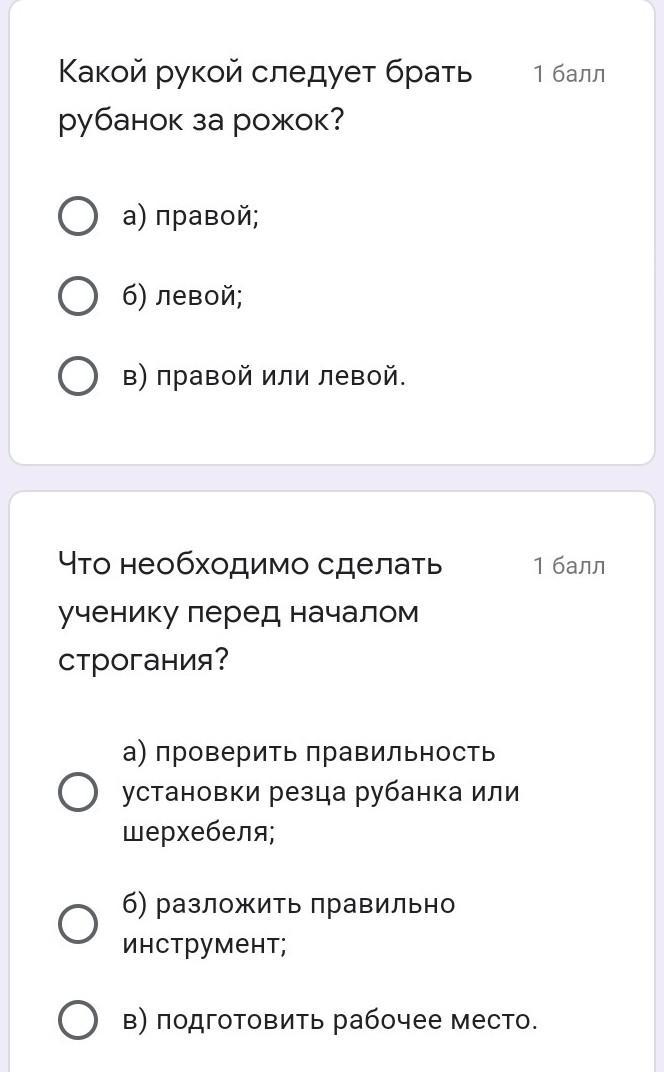Image resolution: width=664 pixels, height=1072 pixels.
Task: Select radio button for "а) правой;"
Action: [78, 216]
